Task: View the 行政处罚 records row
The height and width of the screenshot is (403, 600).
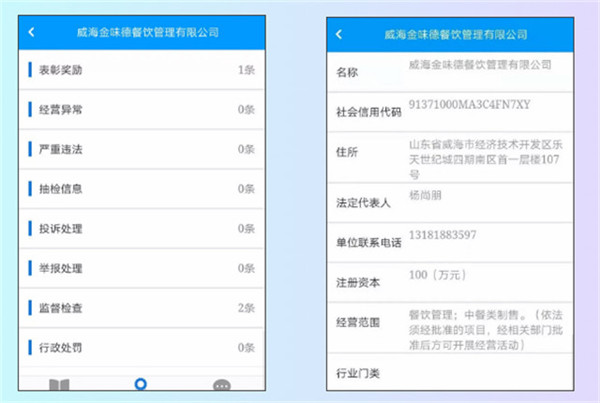Action: [x=146, y=348]
